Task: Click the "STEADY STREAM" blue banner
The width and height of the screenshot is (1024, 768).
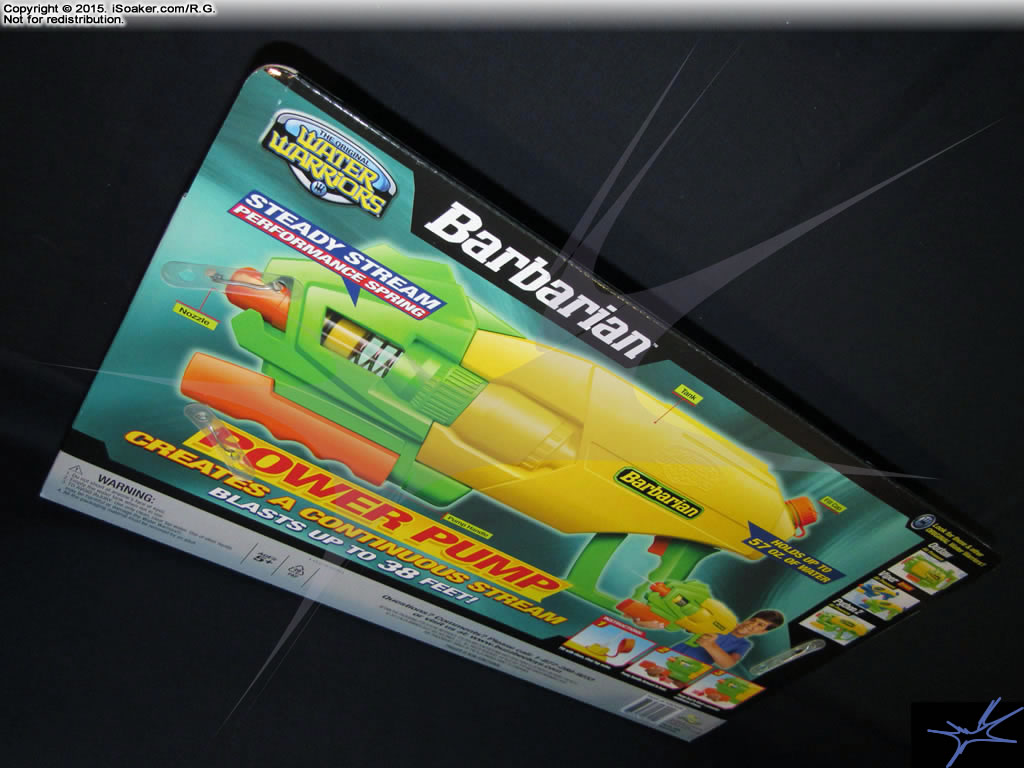Action: coord(345,250)
